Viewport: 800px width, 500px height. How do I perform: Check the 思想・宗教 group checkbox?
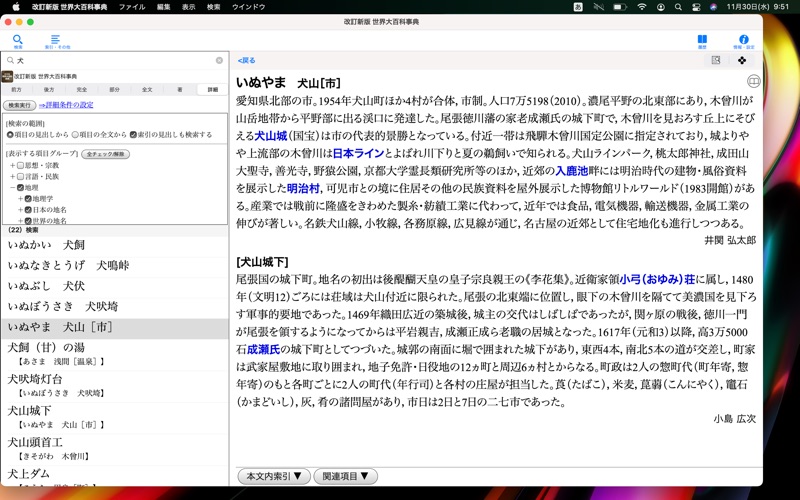(x=20, y=165)
